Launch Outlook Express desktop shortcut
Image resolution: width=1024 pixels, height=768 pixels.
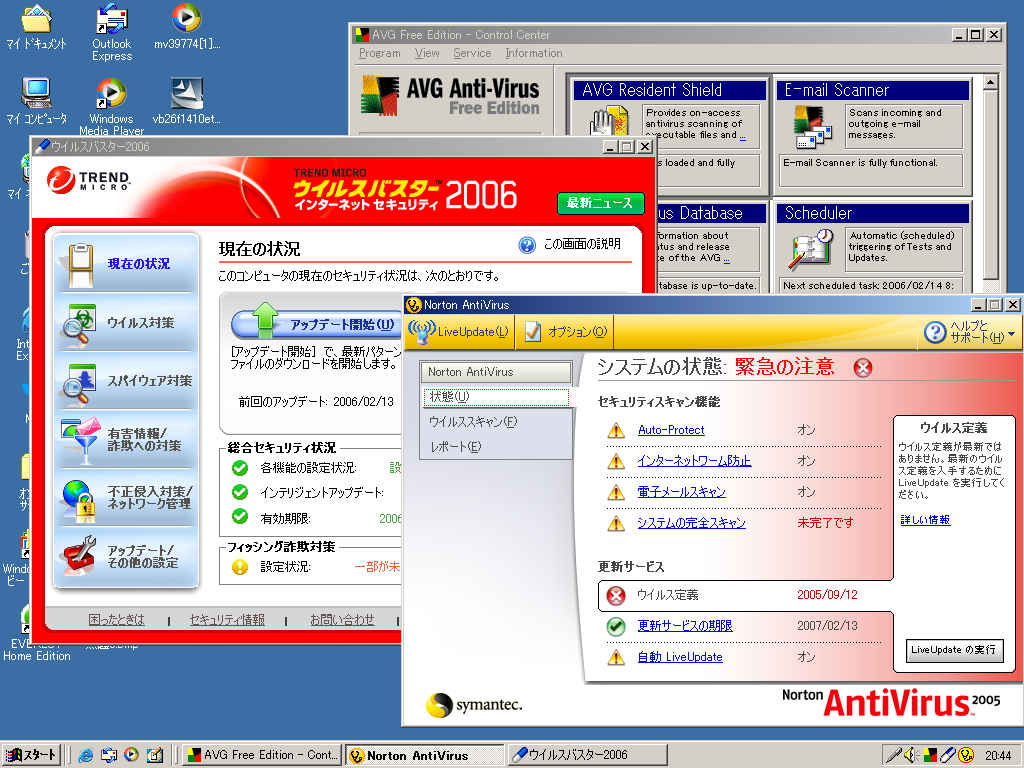tap(112, 31)
